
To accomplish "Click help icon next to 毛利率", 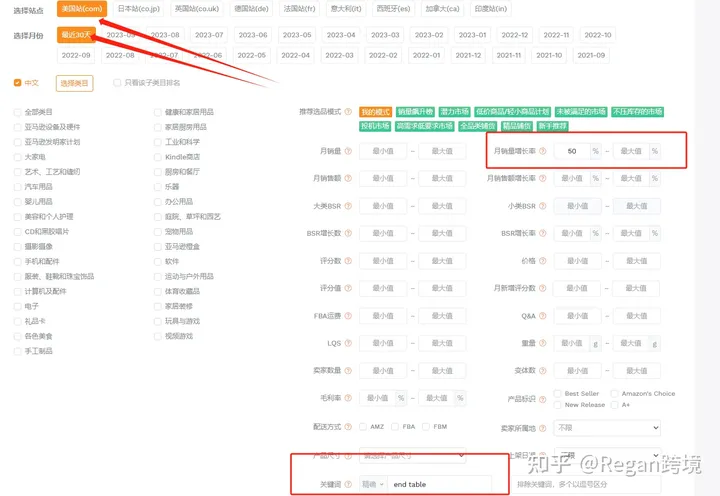I will point(348,398).
